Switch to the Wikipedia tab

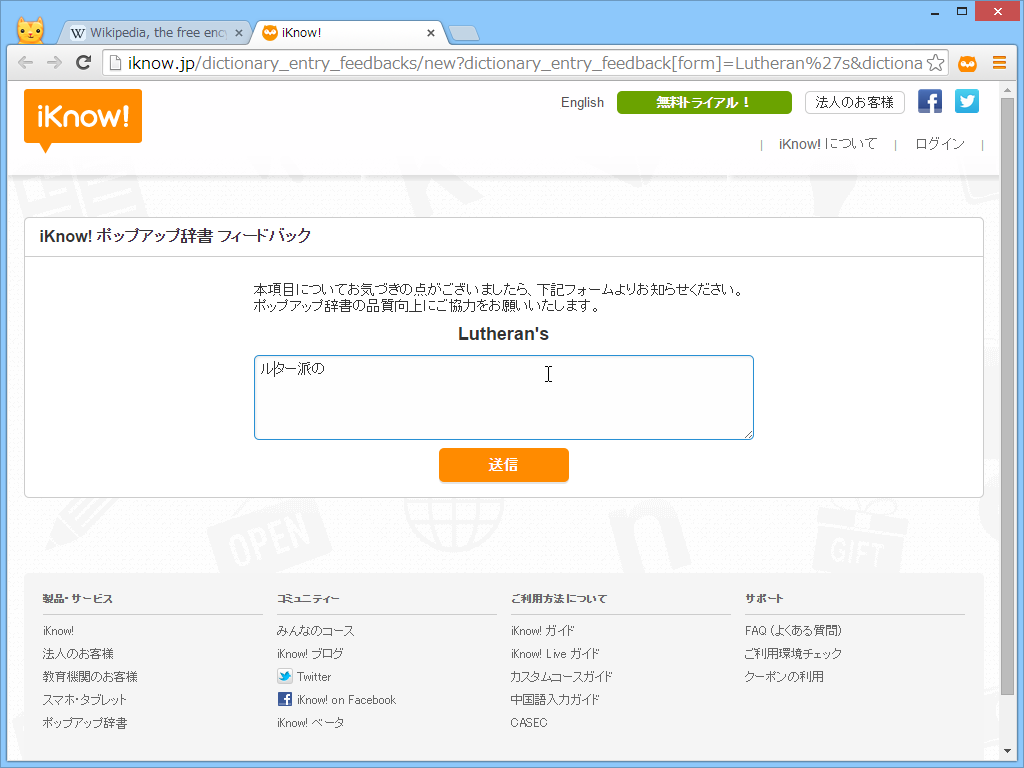pyautogui.click(x=150, y=32)
